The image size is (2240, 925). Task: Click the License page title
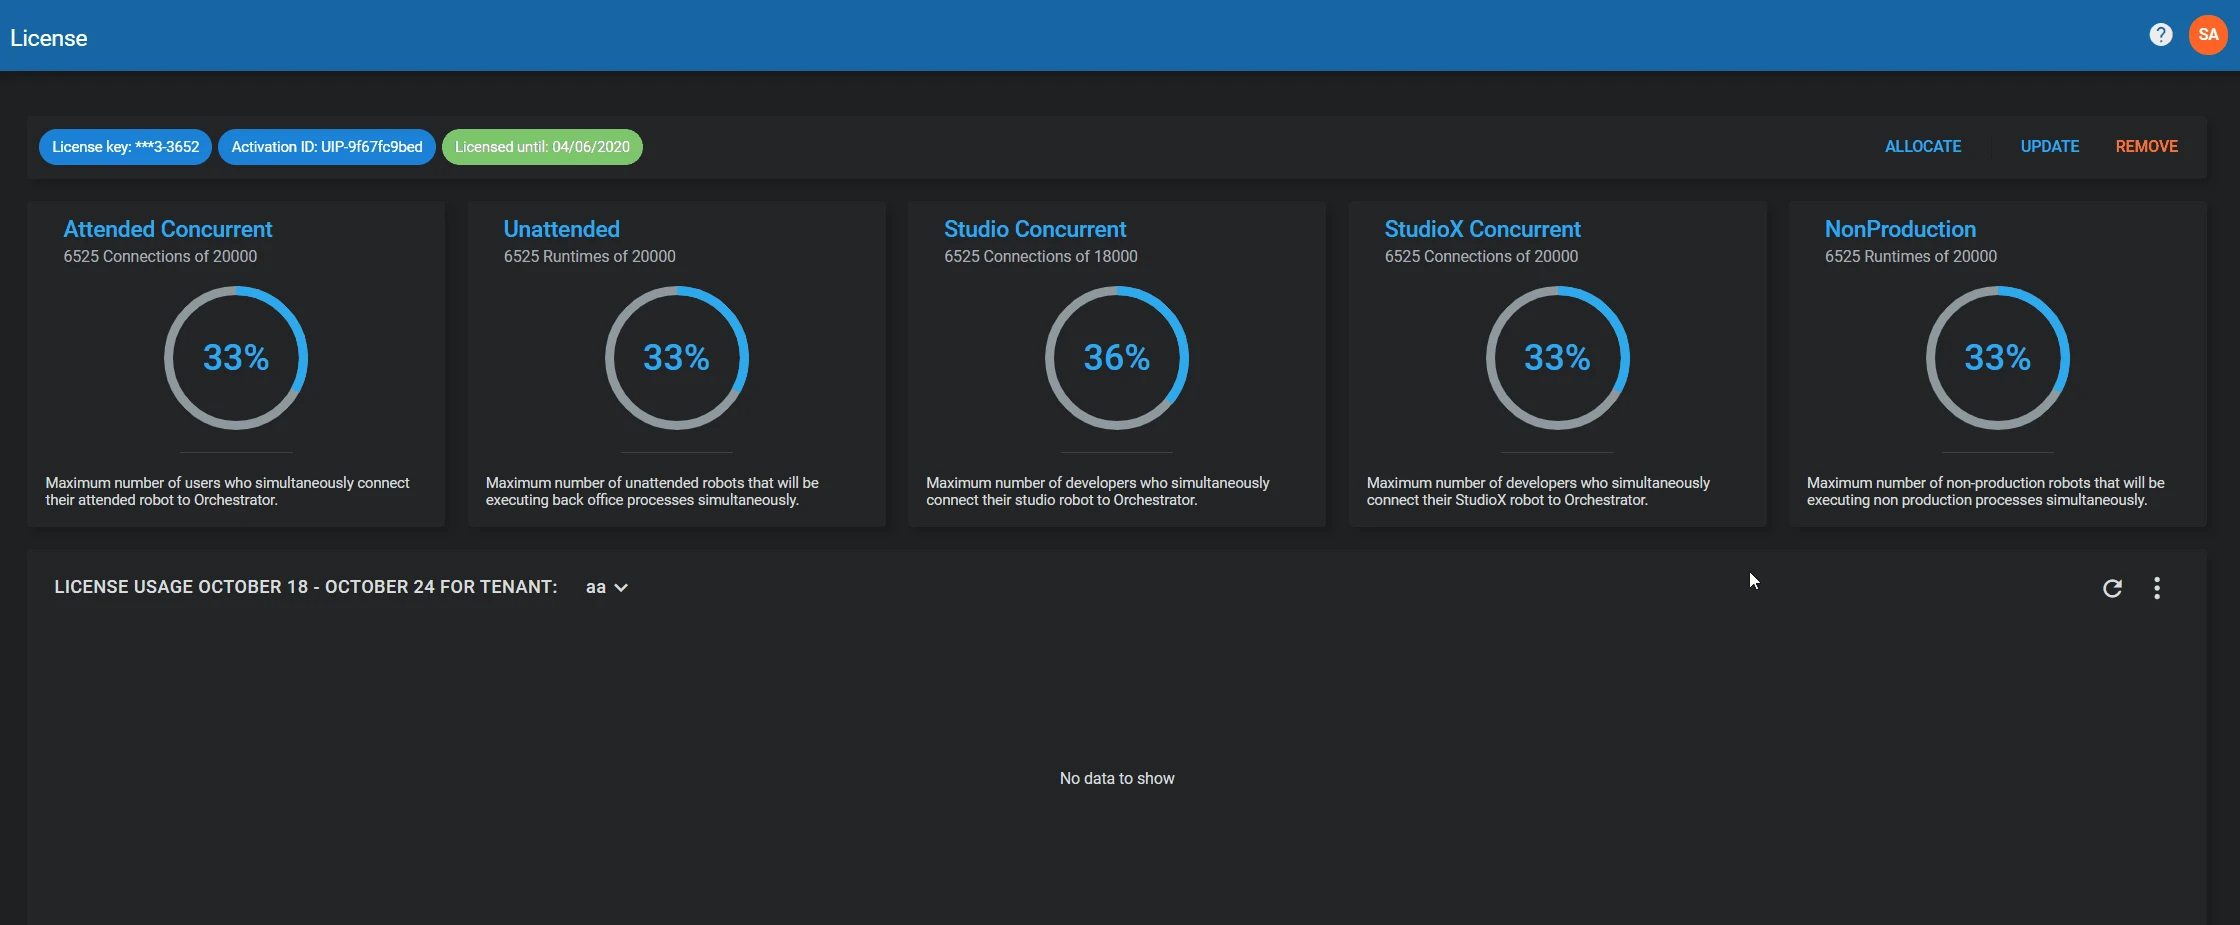click(x=49, y=38)
